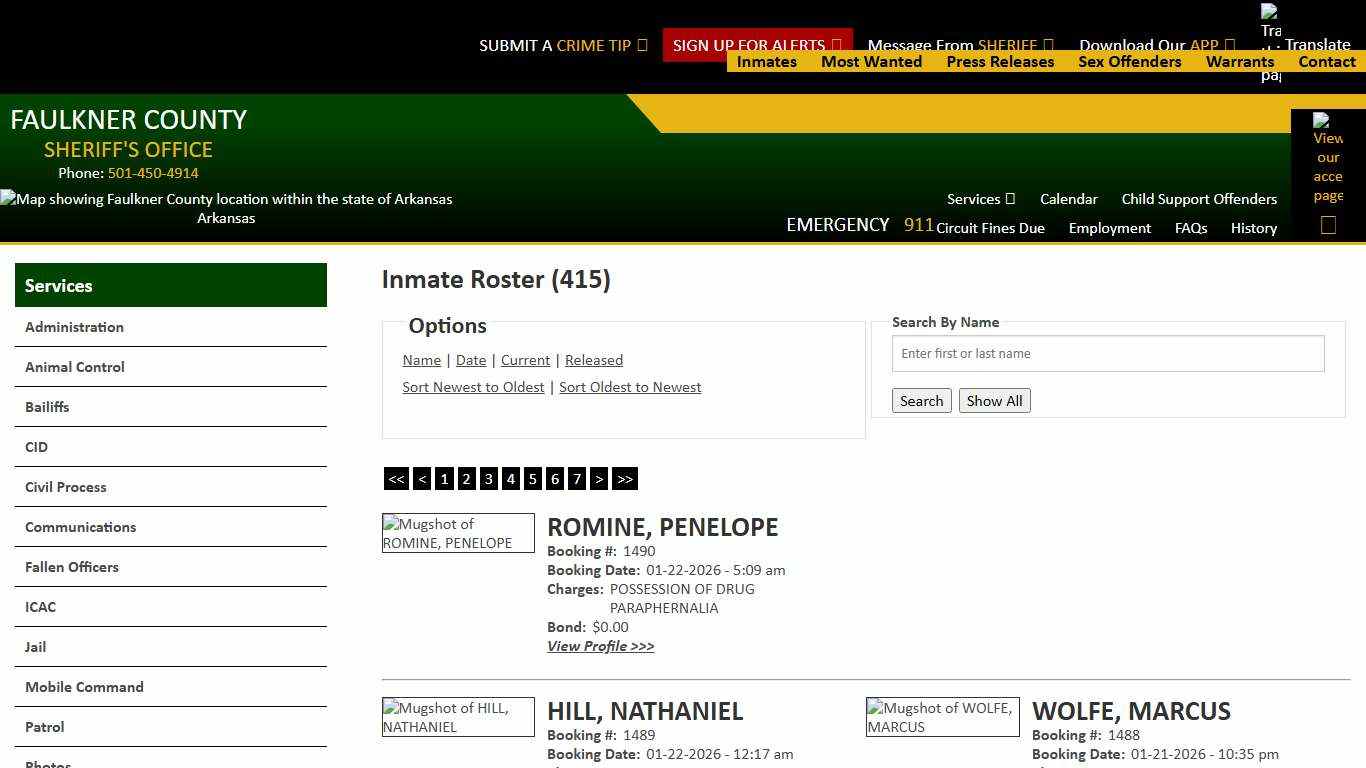The height and width of the screenshot is (768, 1366).
Task: Click the Show All button
Action: [x=994, y=400]
